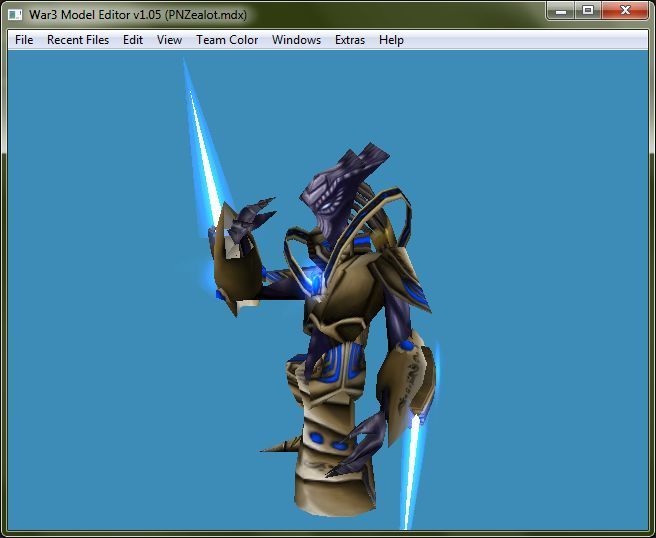Close the War3 Model Editor window
Screen dimensions: 656x538
click(625, 10)
